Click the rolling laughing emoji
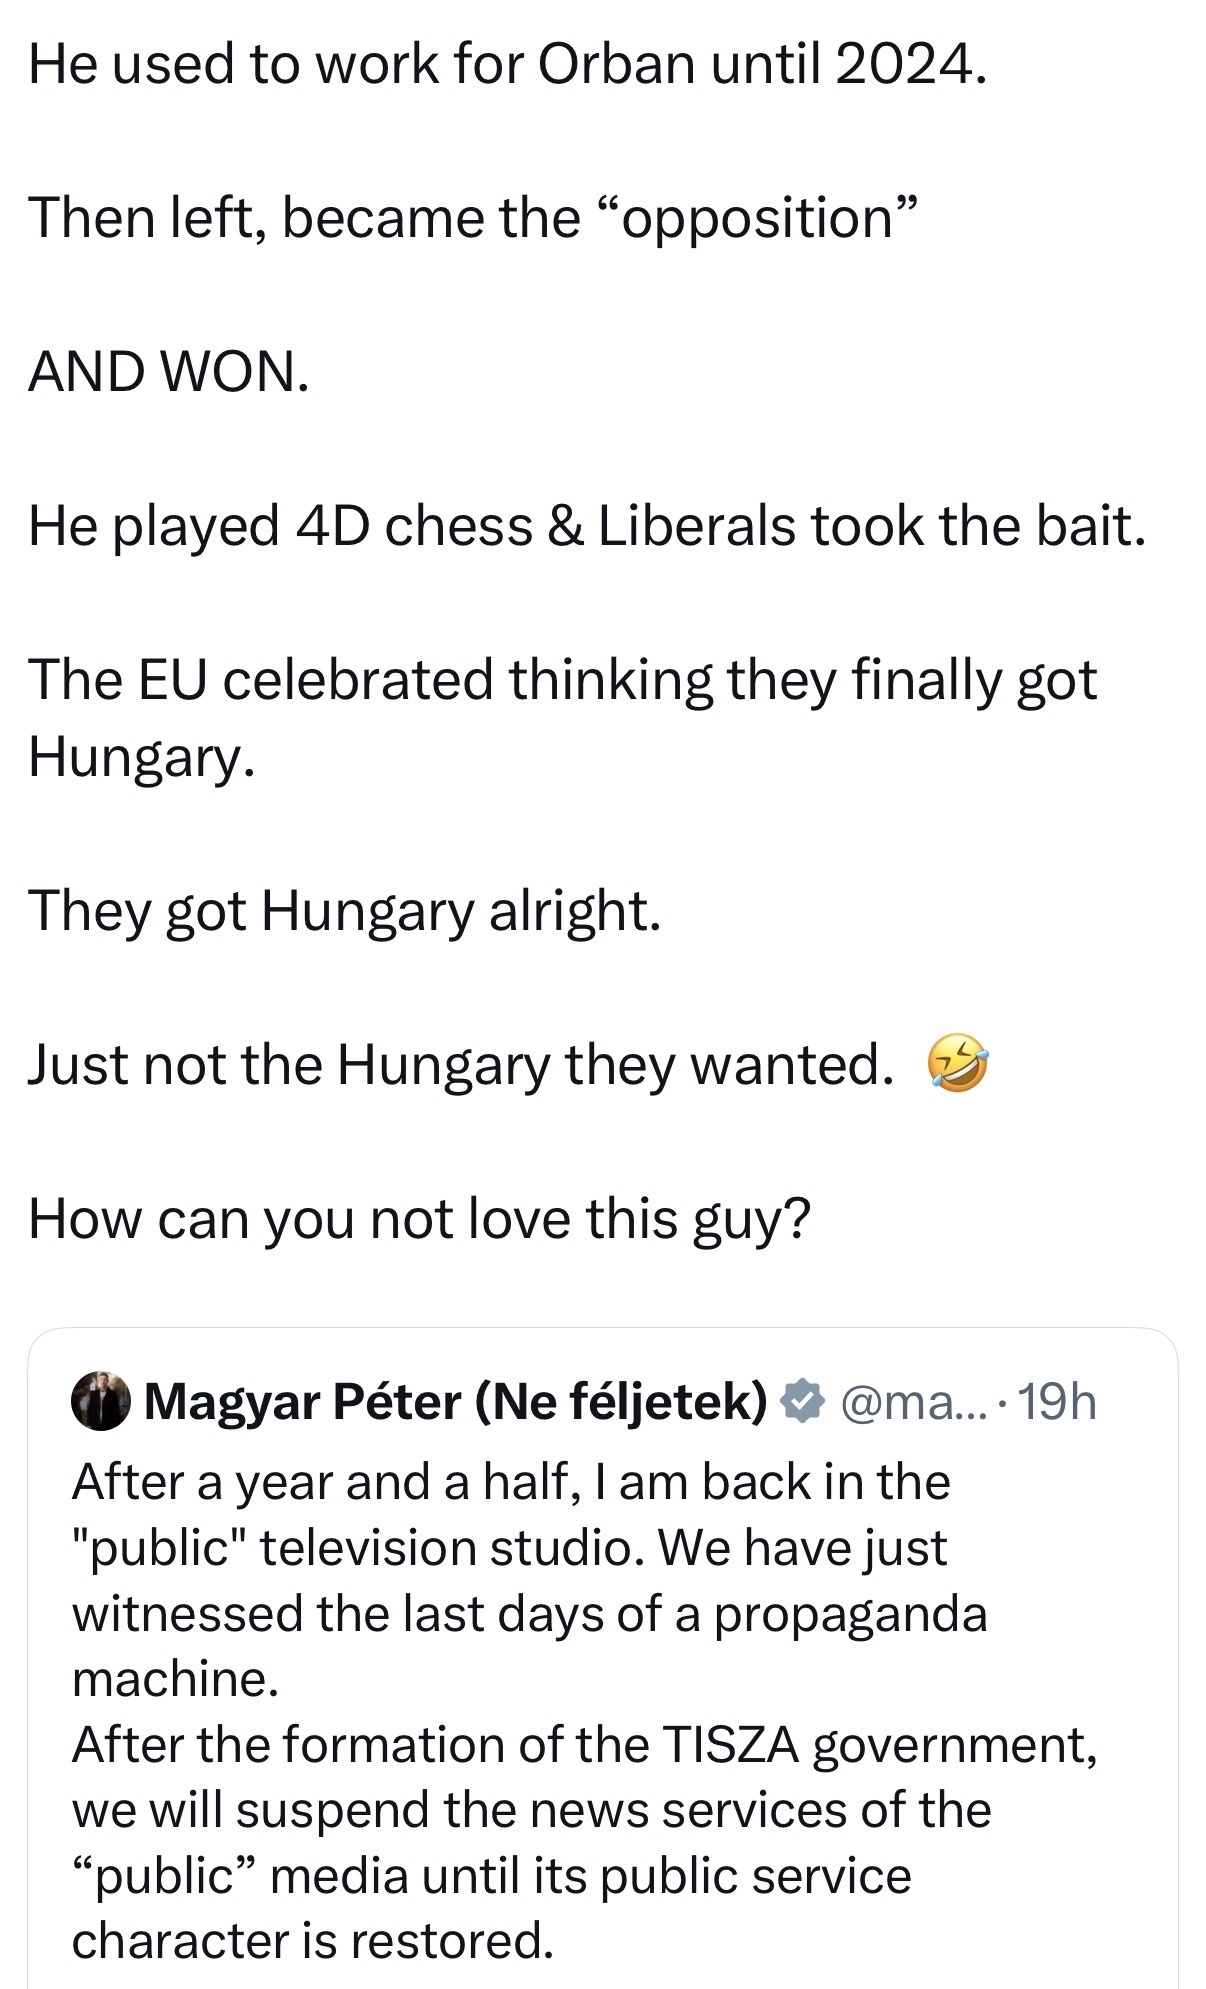1206x1989 pixels. tap(957, 1064)
